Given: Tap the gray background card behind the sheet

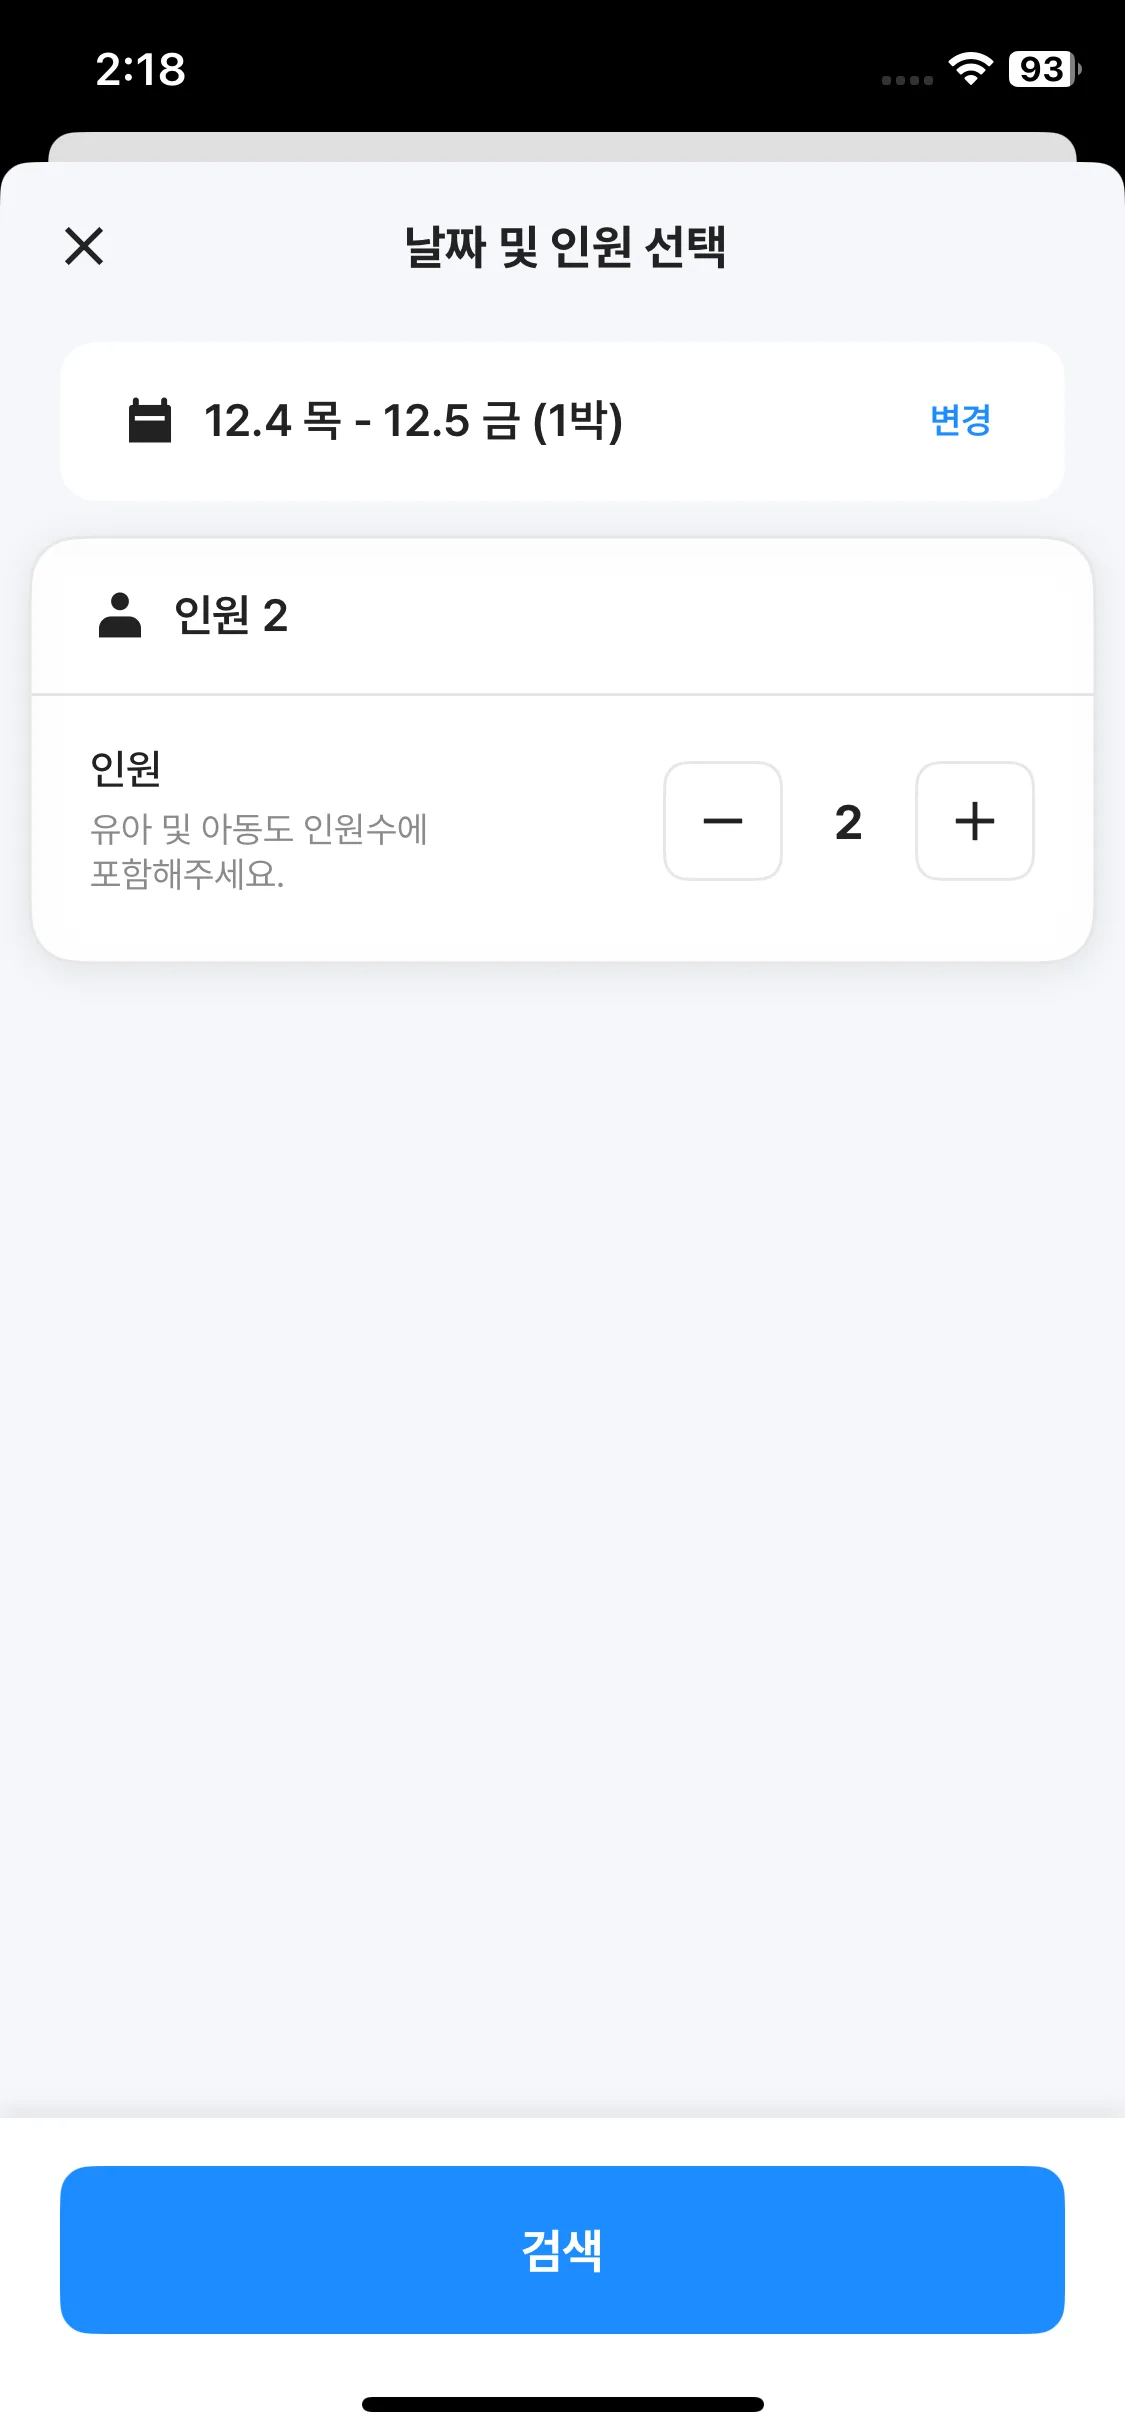Looking at the screenshot, I should pos(562,146).
